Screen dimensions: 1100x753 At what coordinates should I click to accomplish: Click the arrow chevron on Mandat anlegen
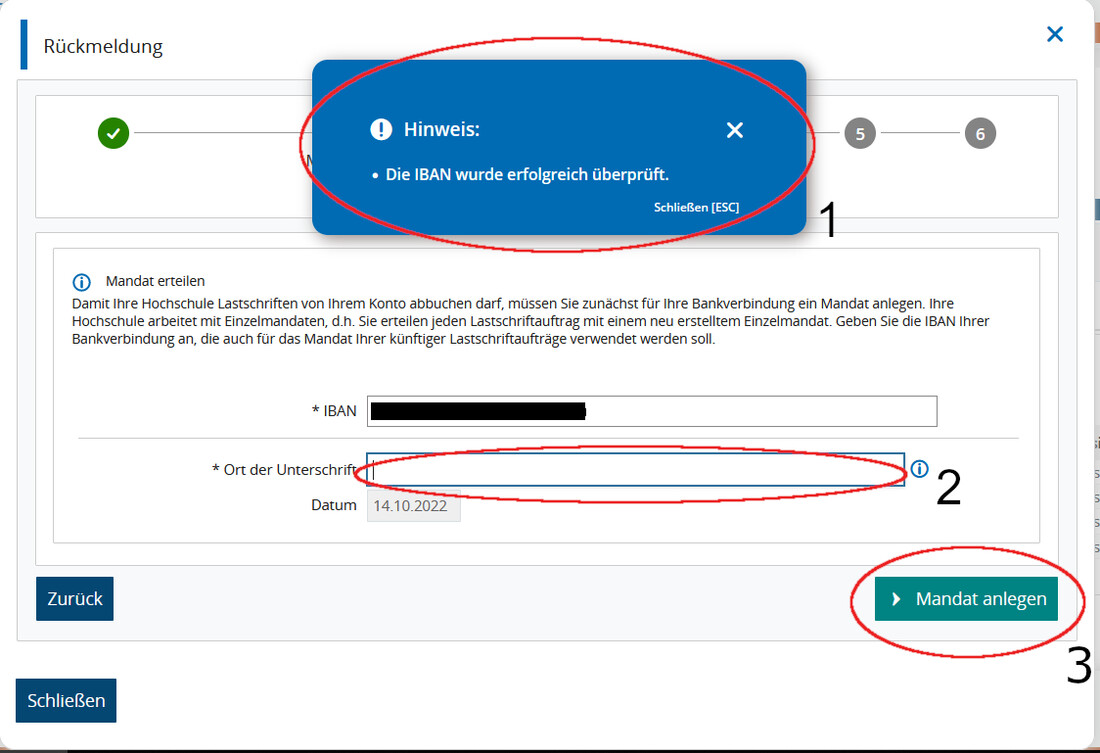896,599
